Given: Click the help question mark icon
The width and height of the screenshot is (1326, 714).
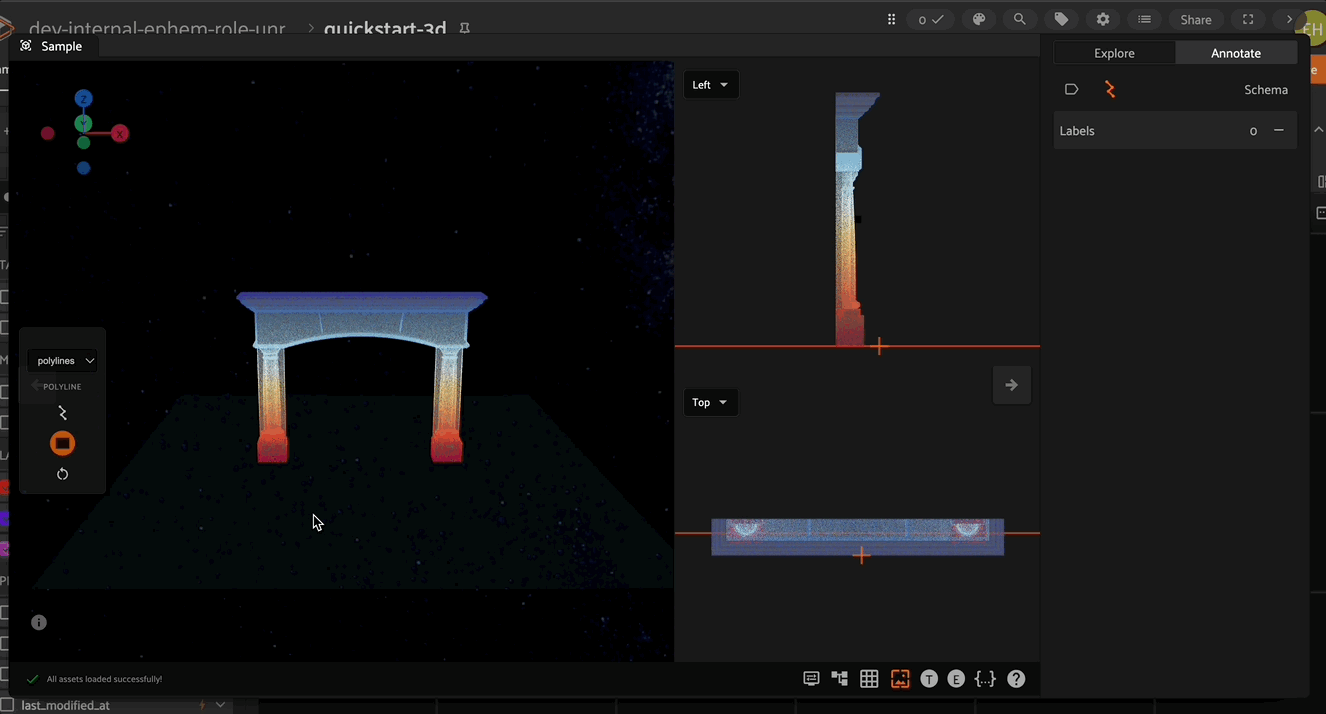Looking at the screenshot, I should tap(1016, 679).
